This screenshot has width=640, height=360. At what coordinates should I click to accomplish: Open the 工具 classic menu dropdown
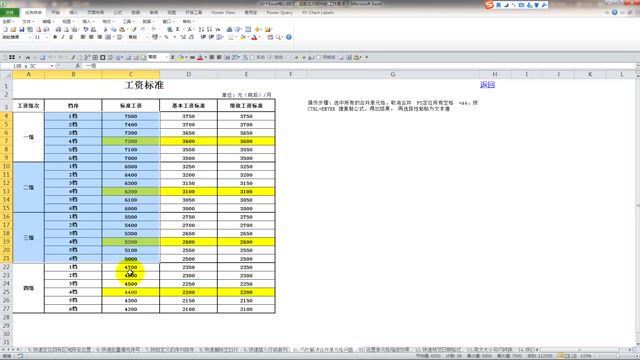[x=128, y=21]
